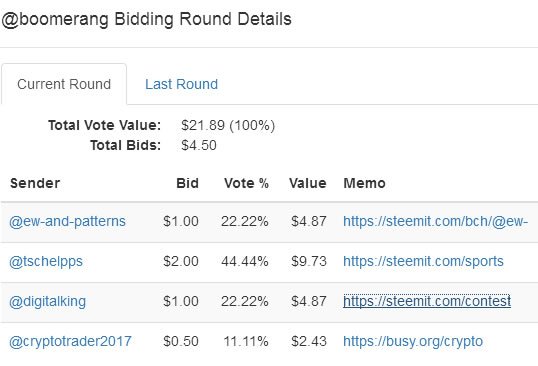538x366 pixels.
Task: Select the Current Round tab
Action: 64,84
